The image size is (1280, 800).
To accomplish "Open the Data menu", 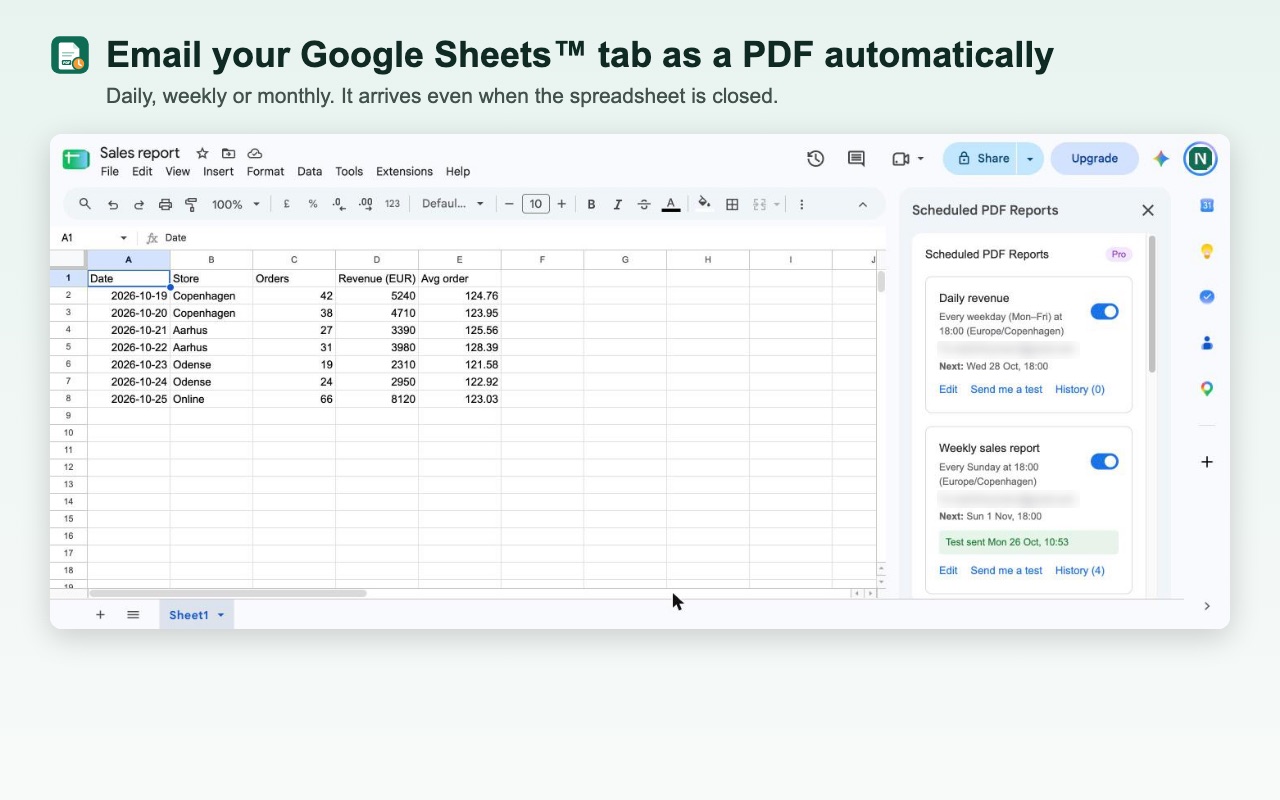I will 310,172.
